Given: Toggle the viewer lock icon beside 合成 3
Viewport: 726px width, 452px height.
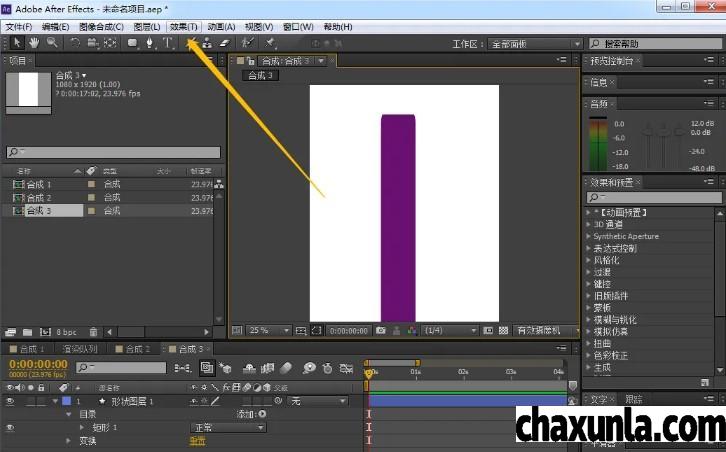Looking at the screenshot, I should coord(250,61).
